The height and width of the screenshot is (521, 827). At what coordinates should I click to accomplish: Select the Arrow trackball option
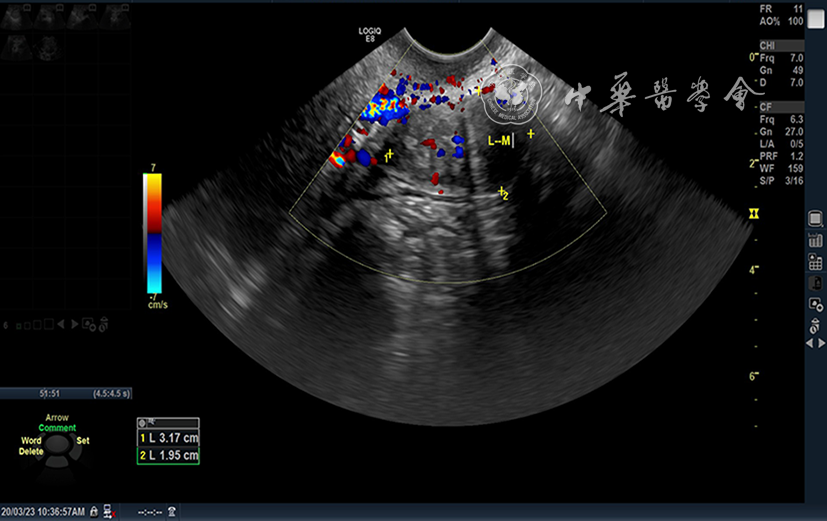coord(57,418)
